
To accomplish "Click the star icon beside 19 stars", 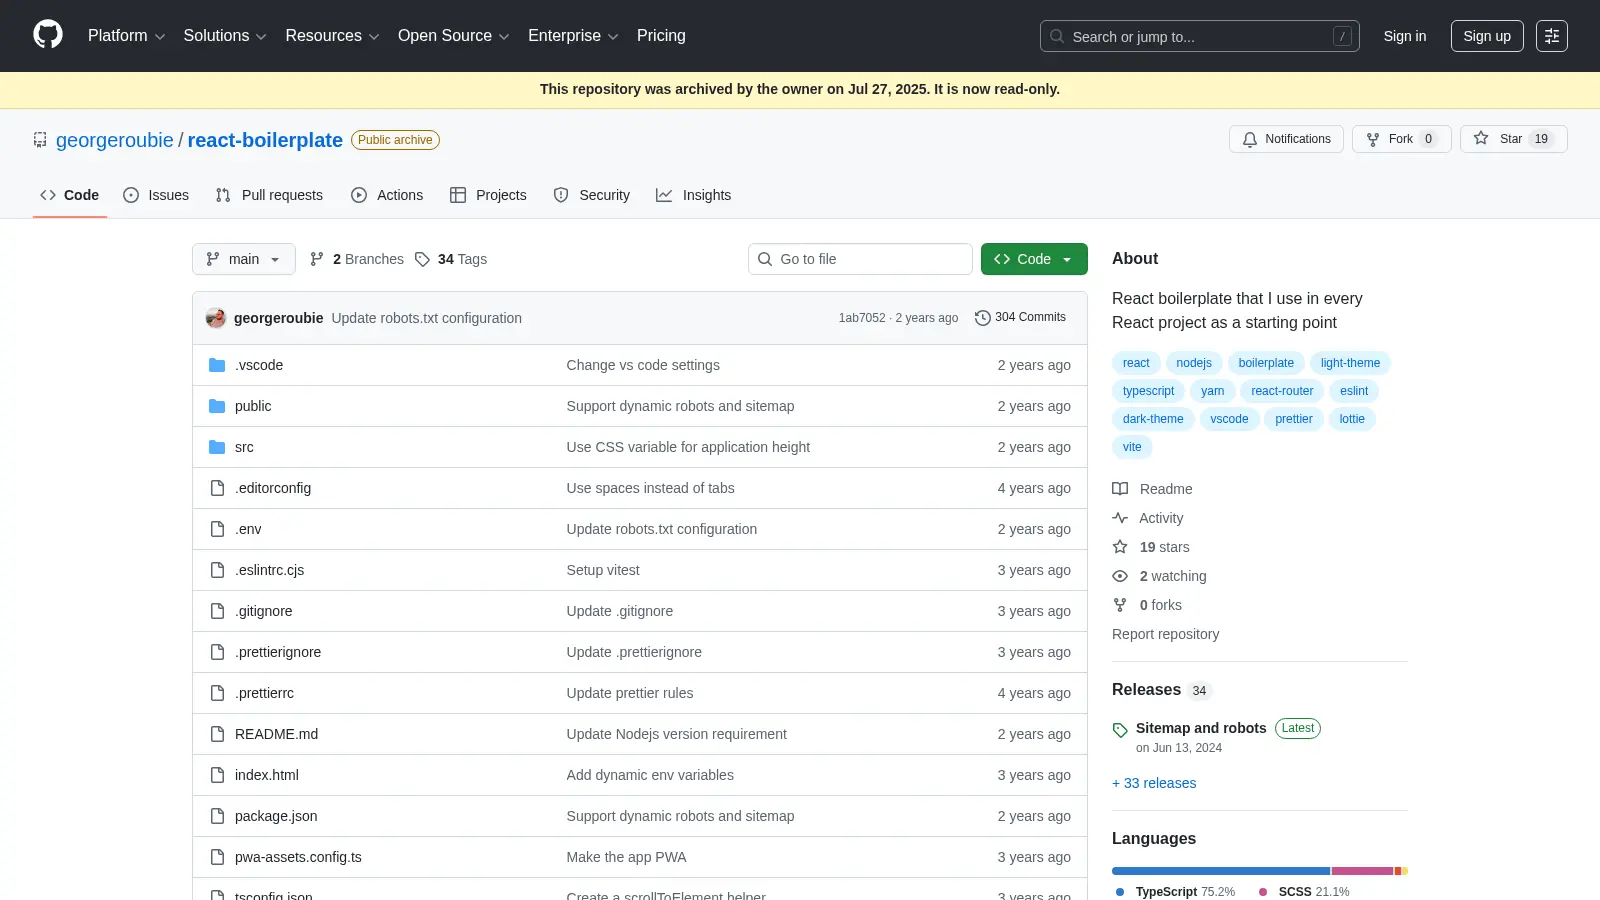I will (1120, 547).
